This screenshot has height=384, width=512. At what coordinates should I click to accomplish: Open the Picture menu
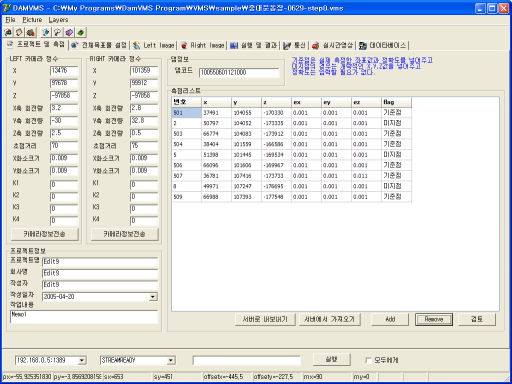click(32, 20)
